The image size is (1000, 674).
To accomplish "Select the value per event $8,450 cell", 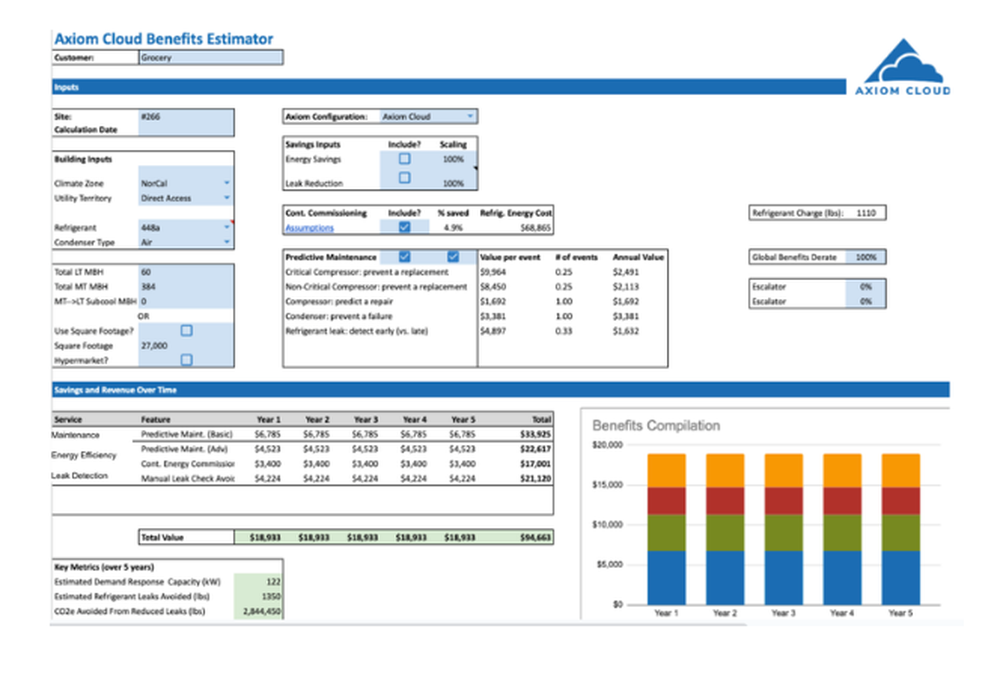I will 492,286.
